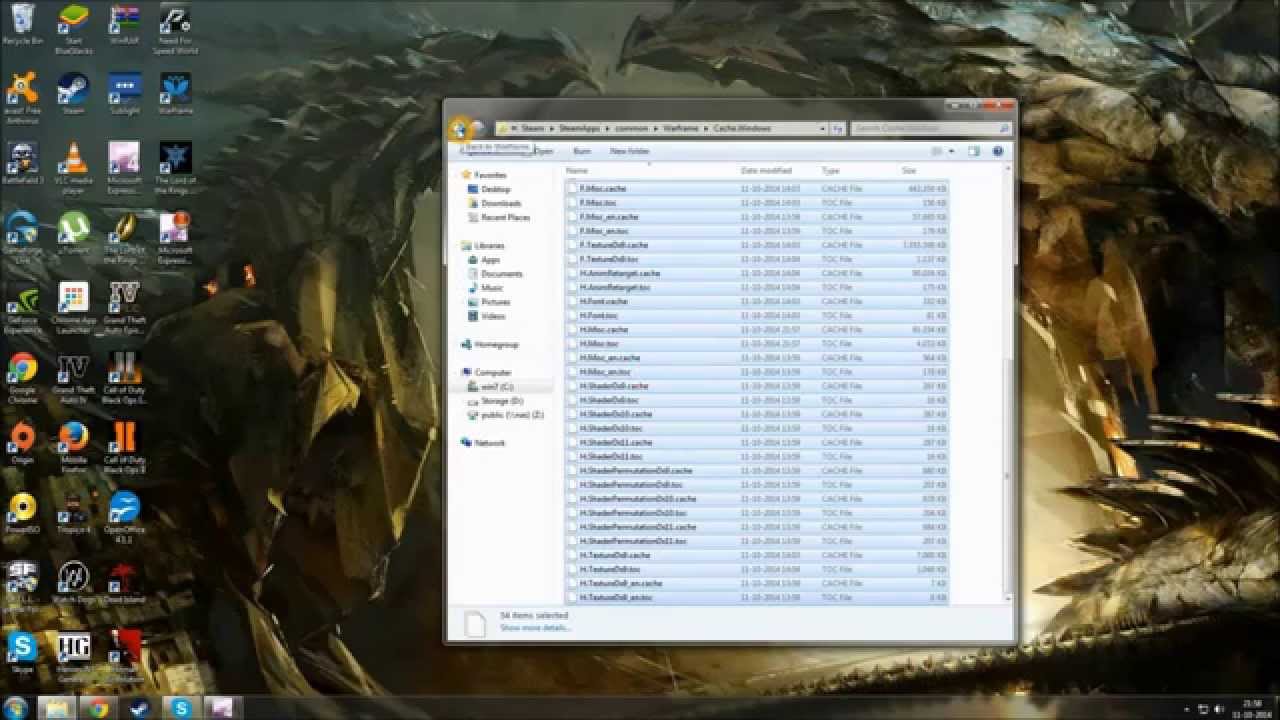
Task: Open the Steam desktop shortcut
Action: tap(73, 94)
